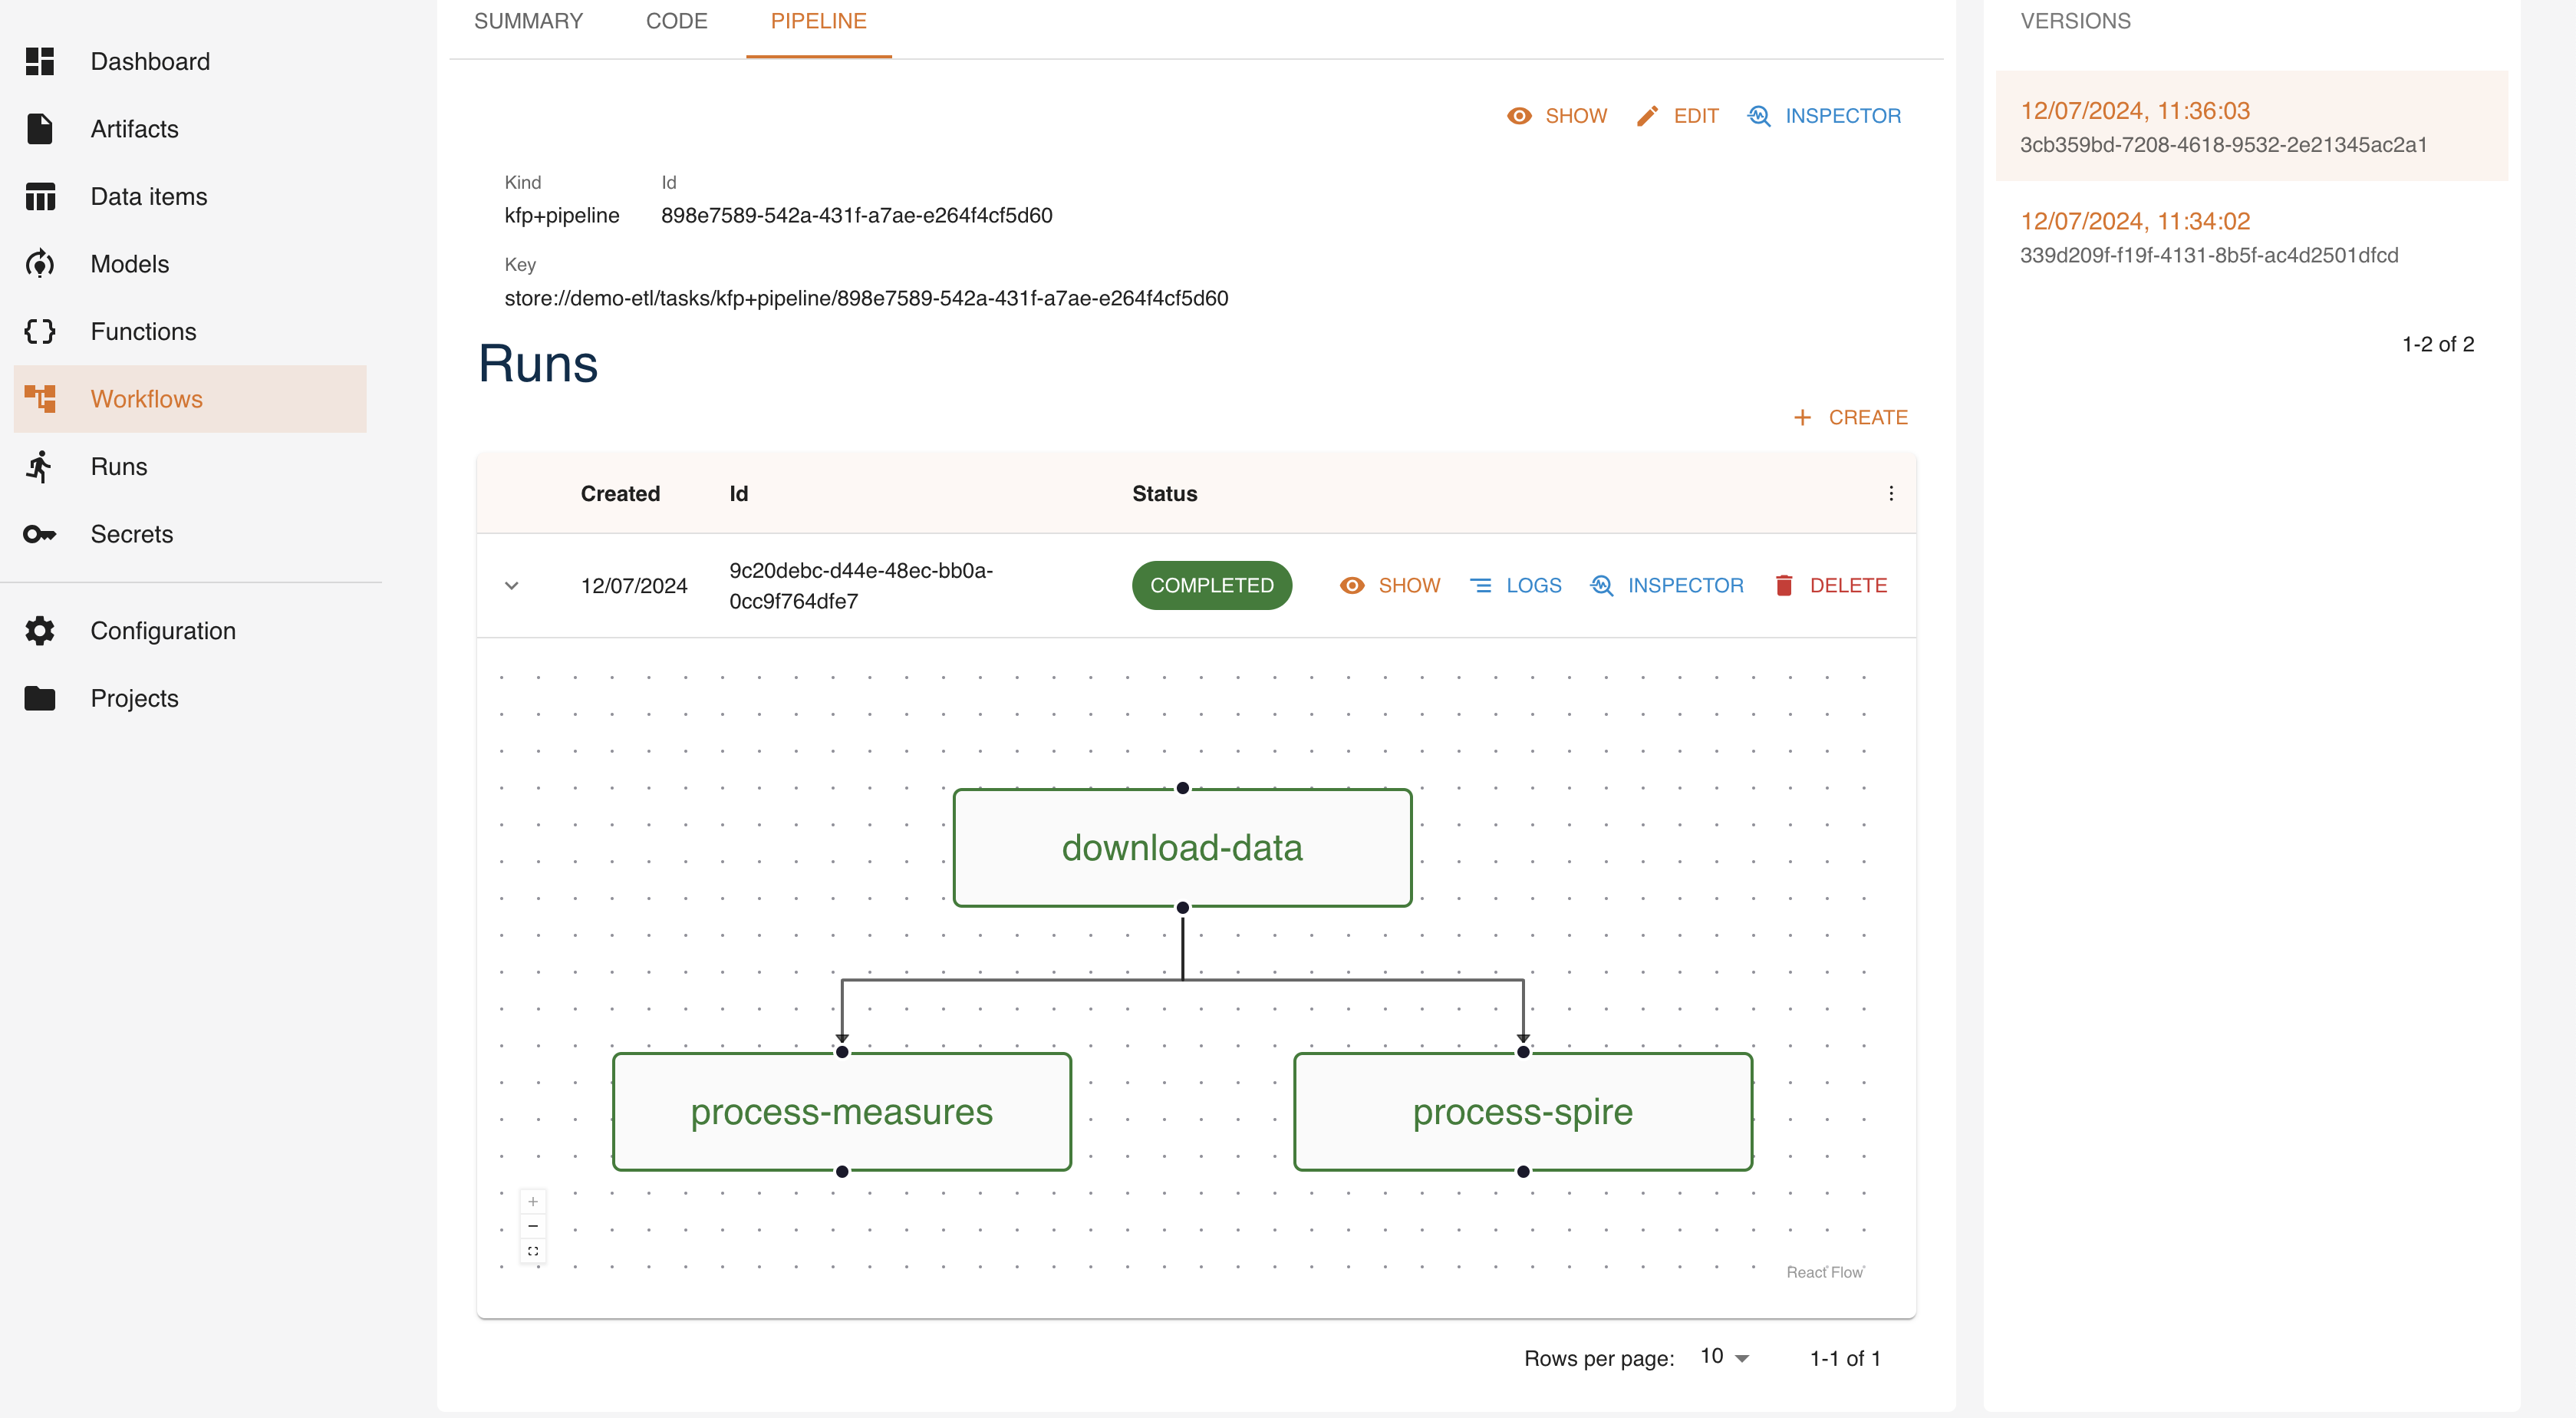Click the Configuration gear icon
The image size is (2576, 1418).
(40, 631)
